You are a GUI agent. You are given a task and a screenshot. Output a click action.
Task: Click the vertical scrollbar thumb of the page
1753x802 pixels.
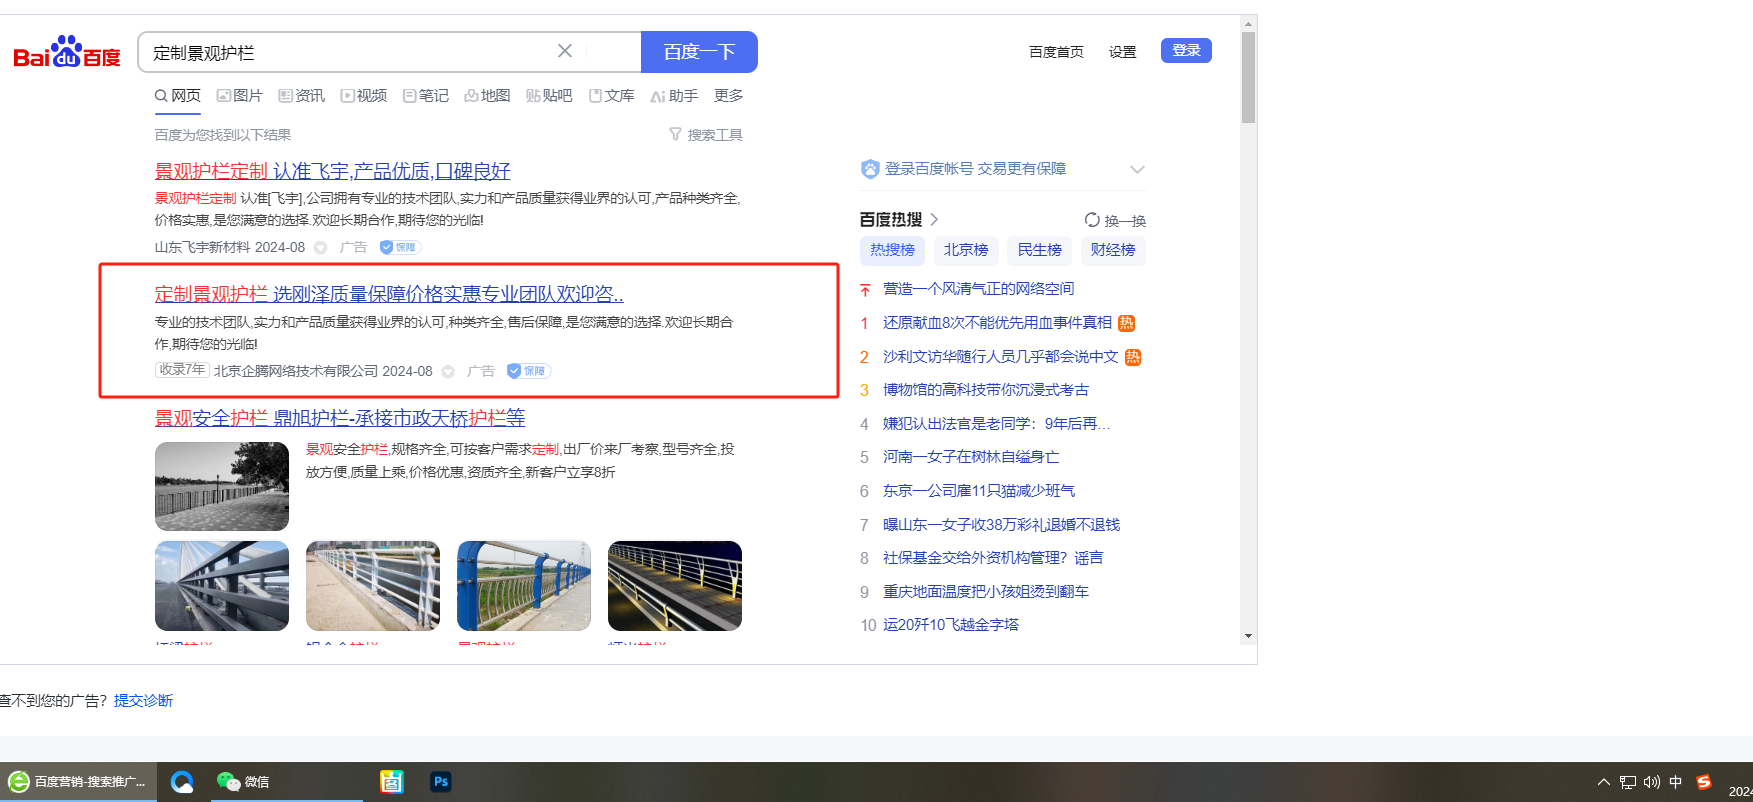coord(1248,77)
